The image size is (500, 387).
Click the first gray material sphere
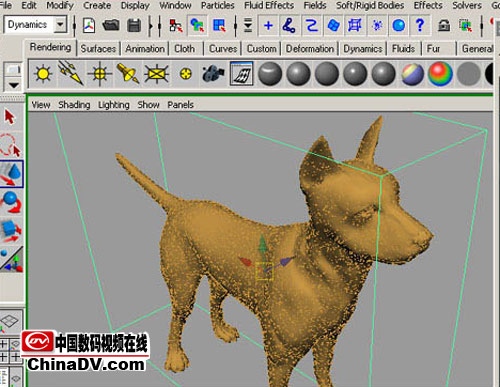[x=270, y=74]
